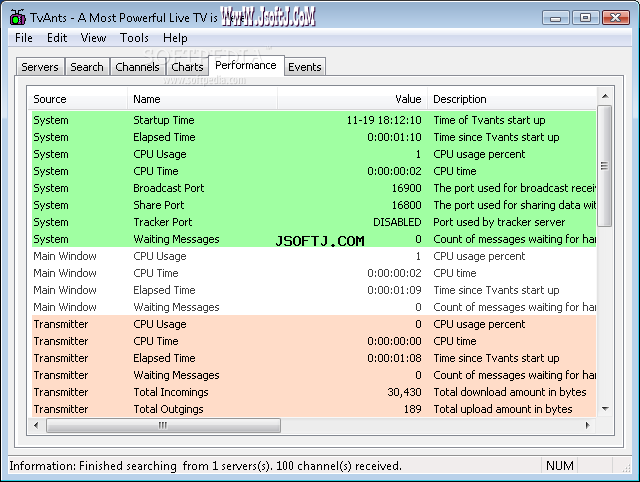Sort by the Source column header

pyautogui.click(x=78, y=99)
